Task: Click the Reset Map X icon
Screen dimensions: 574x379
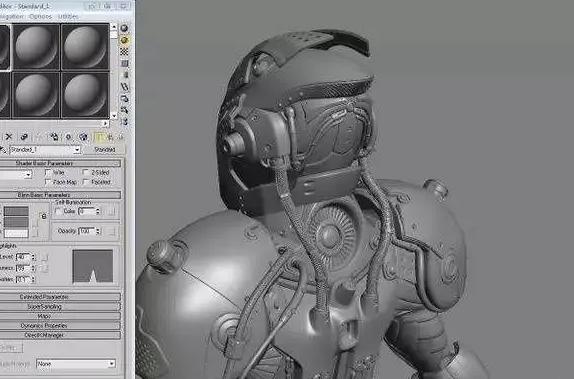Action: [x=9, y=137]
